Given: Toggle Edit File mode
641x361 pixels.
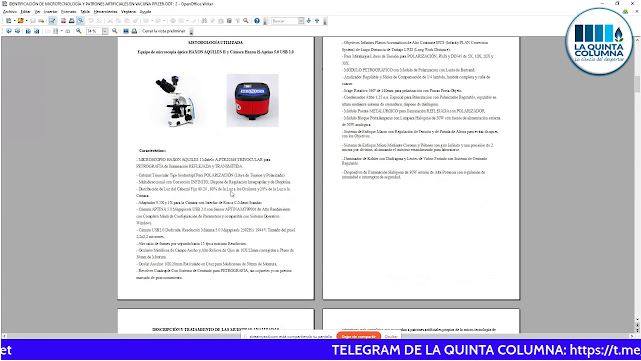Looking at the screenshot, I should [x=52, y=20].
